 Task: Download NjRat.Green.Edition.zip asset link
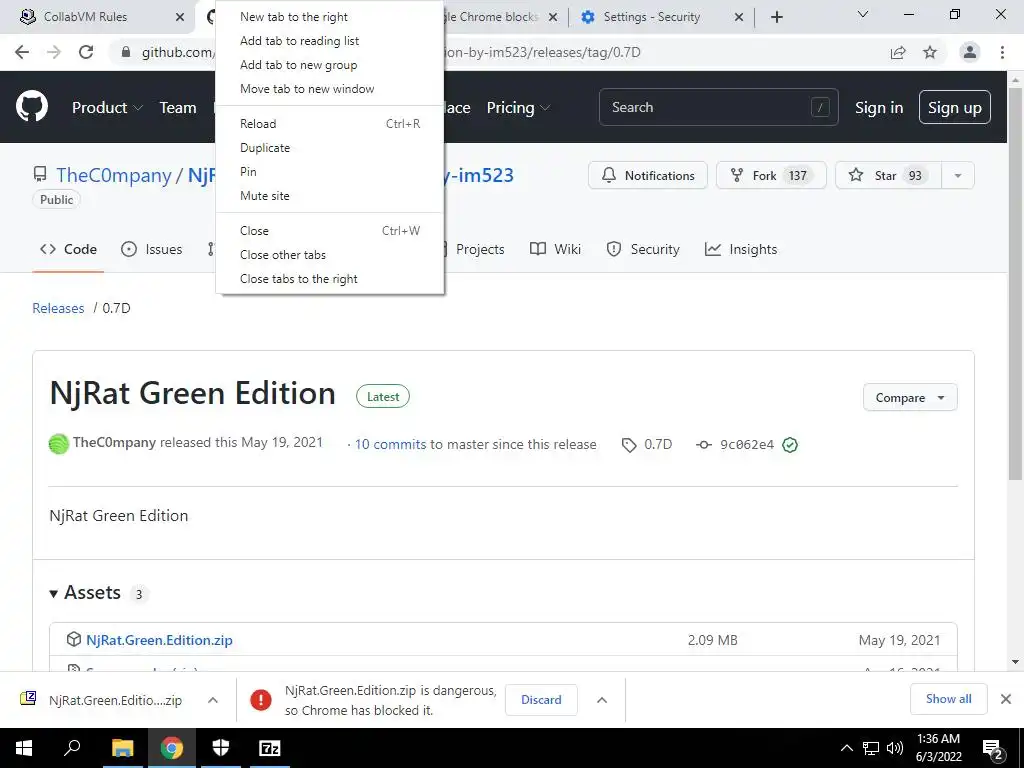point(159,641)
